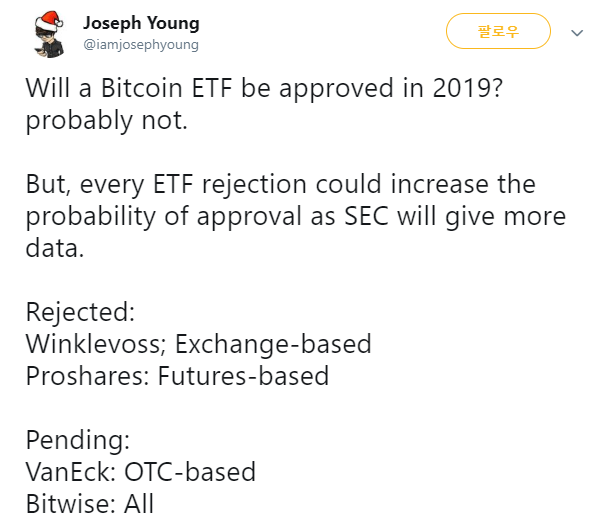The width and height of the screenshot is (609, 522).
Task: Click the word "data." in the tweet
Action: pos(55,249)
